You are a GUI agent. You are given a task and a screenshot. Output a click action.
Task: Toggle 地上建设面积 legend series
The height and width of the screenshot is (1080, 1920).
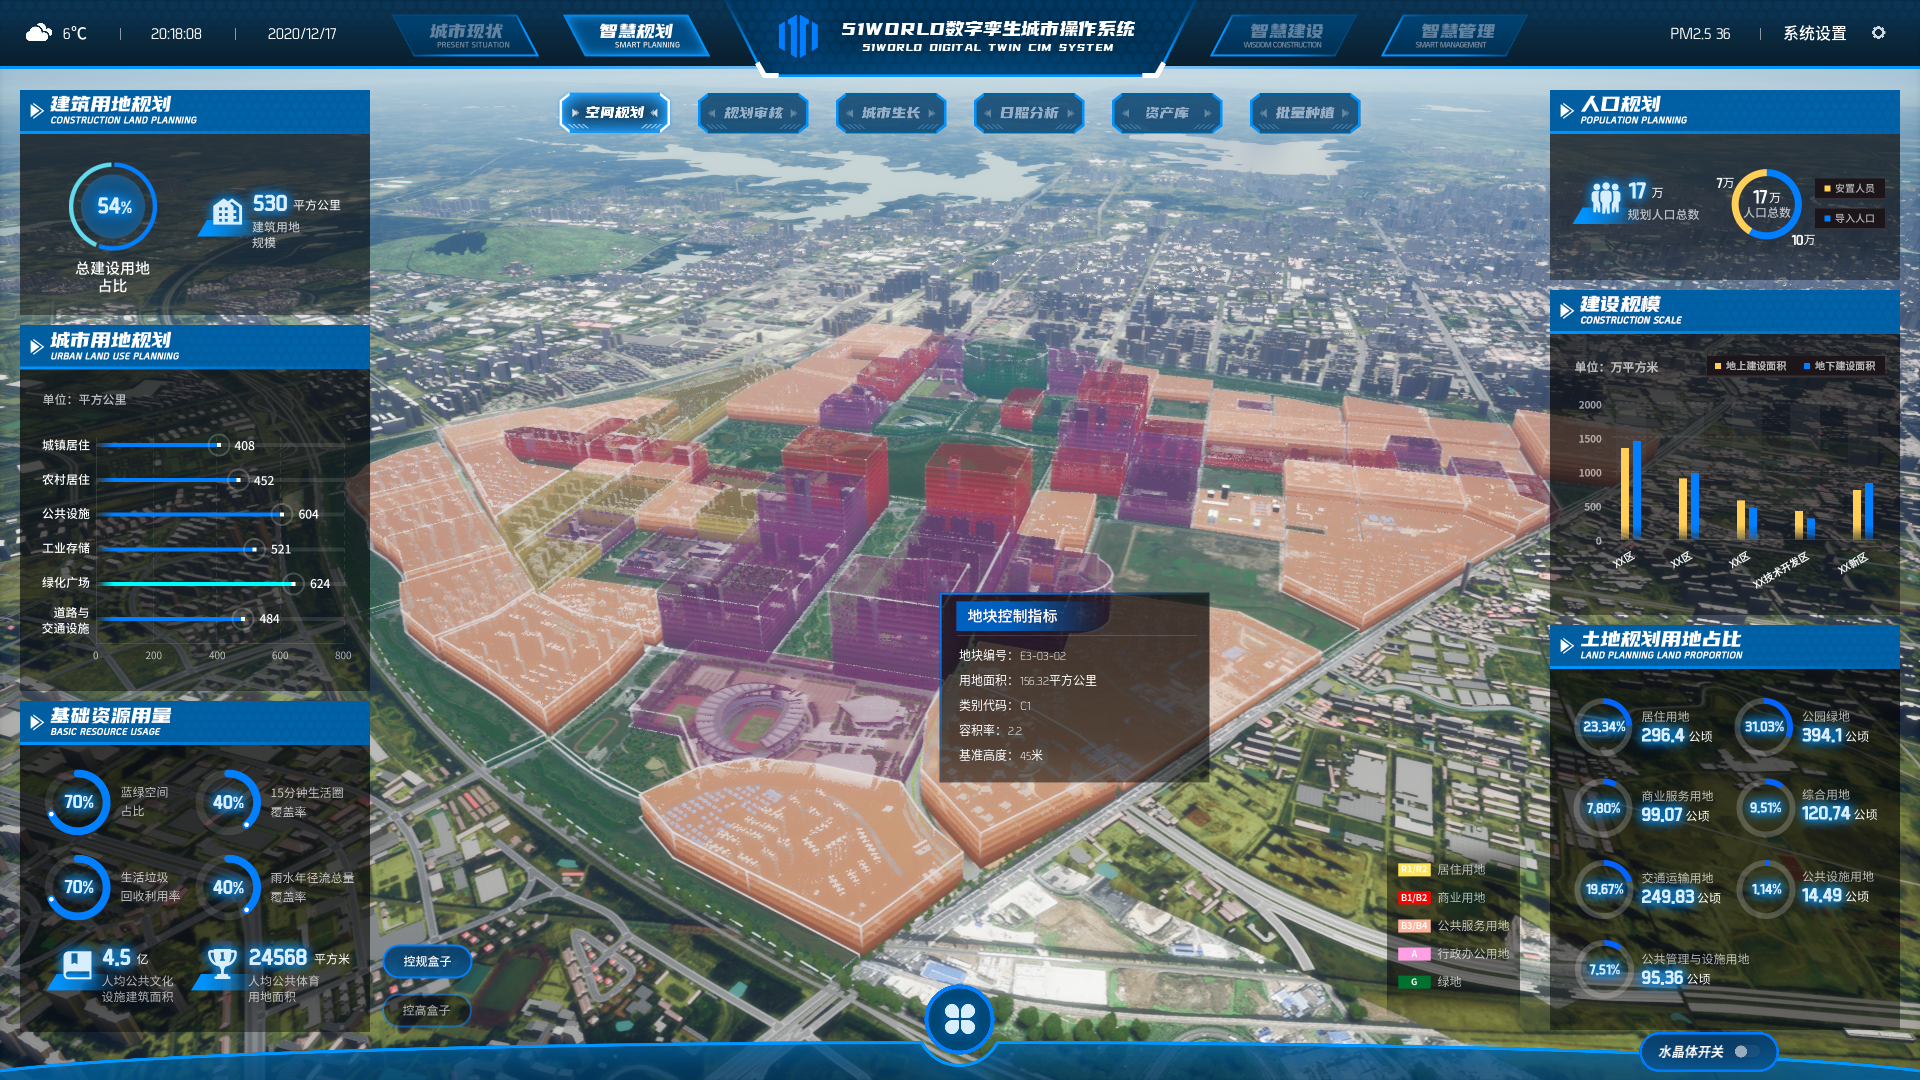[1749, 366]
